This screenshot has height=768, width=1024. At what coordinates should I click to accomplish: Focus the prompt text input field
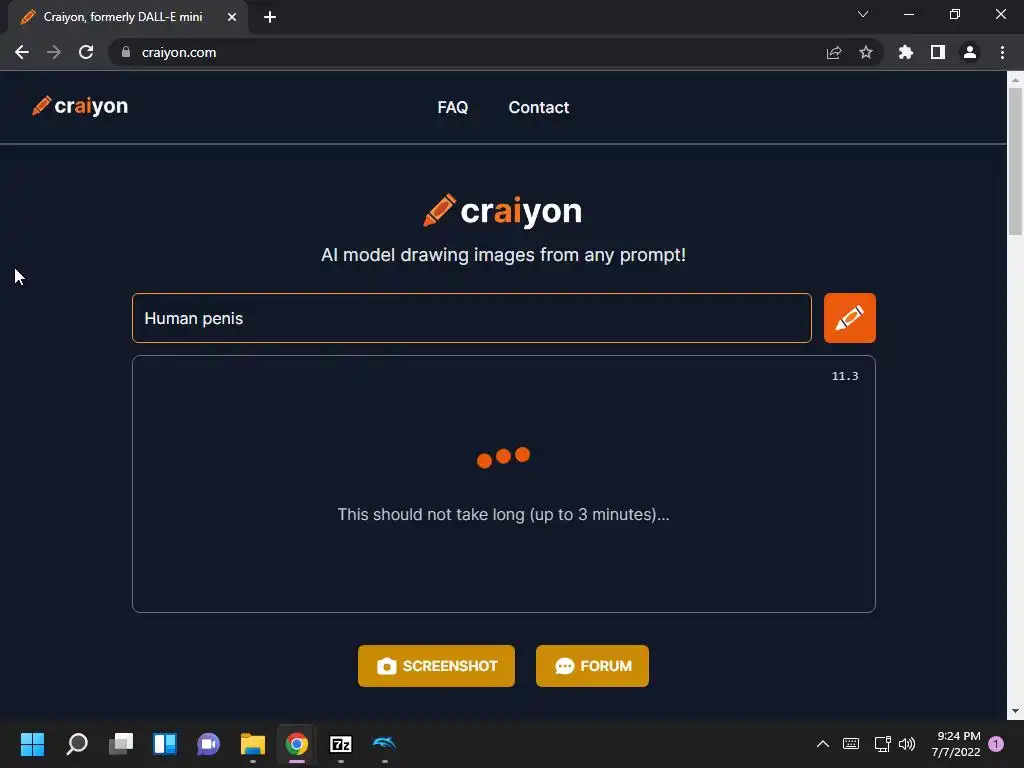pos(472,318)
